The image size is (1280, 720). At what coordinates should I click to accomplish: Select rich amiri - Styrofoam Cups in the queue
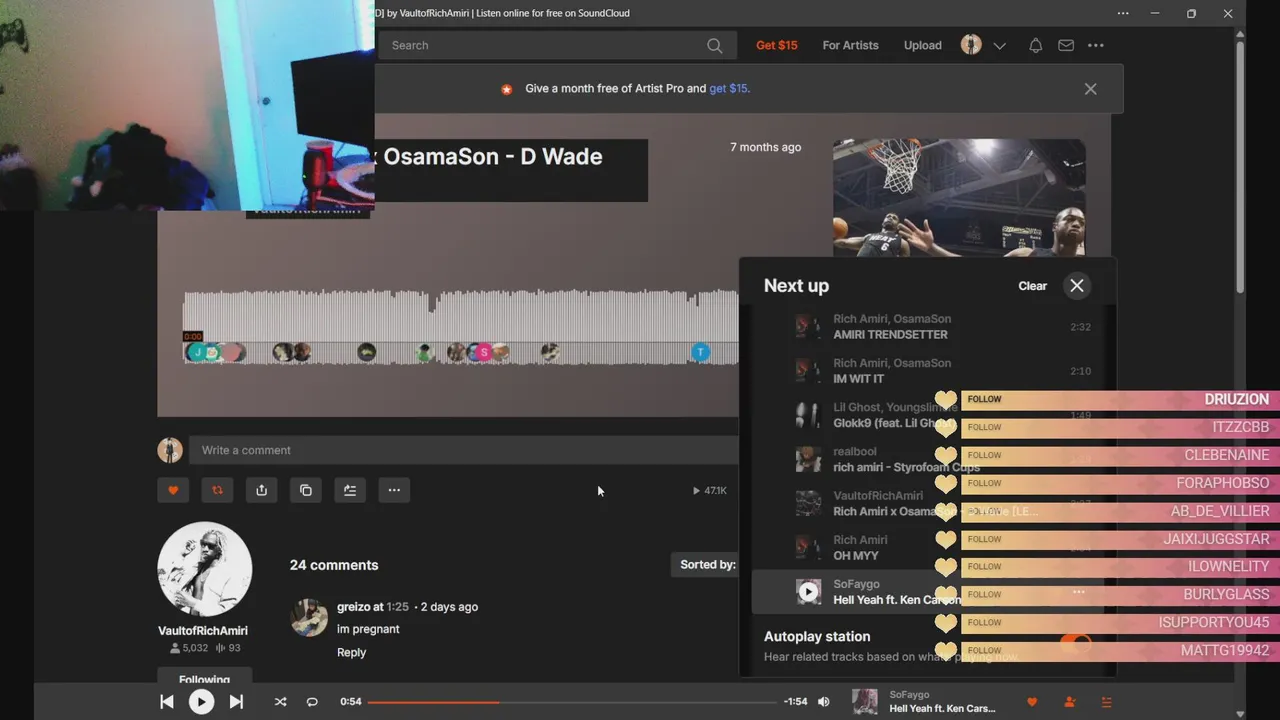tap(906, 467)
